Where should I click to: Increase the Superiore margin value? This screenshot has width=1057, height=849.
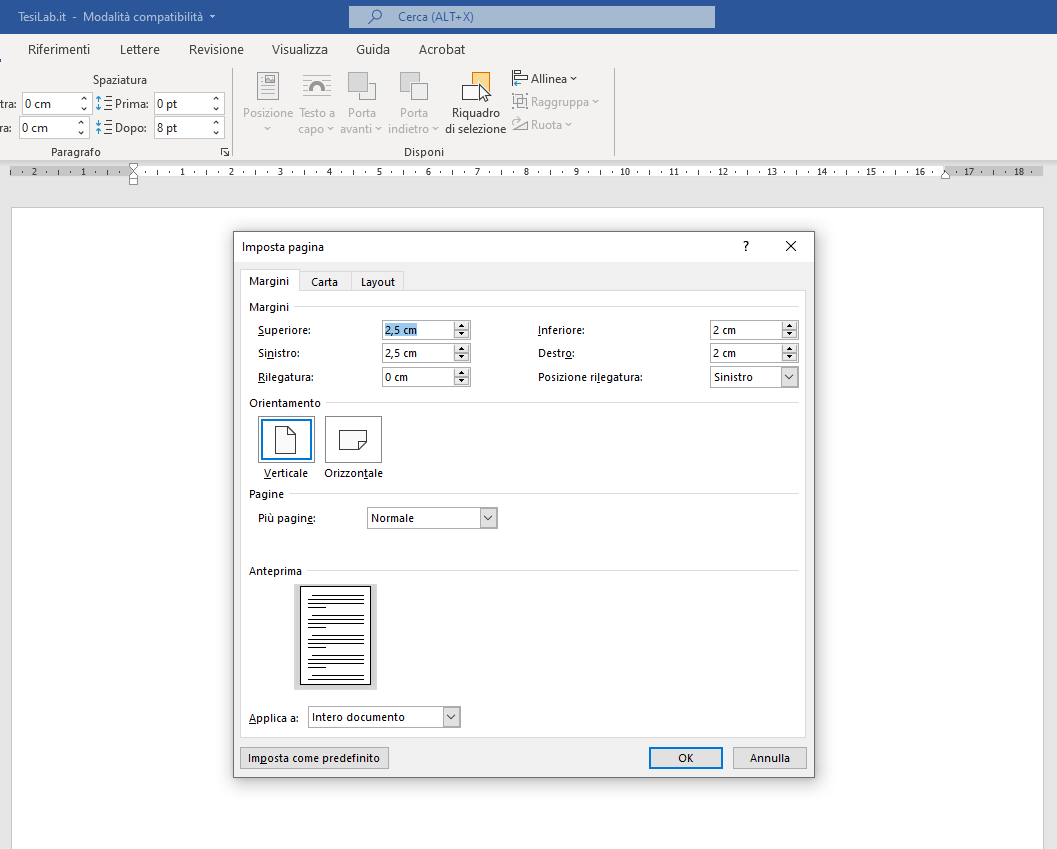(461, 326)
